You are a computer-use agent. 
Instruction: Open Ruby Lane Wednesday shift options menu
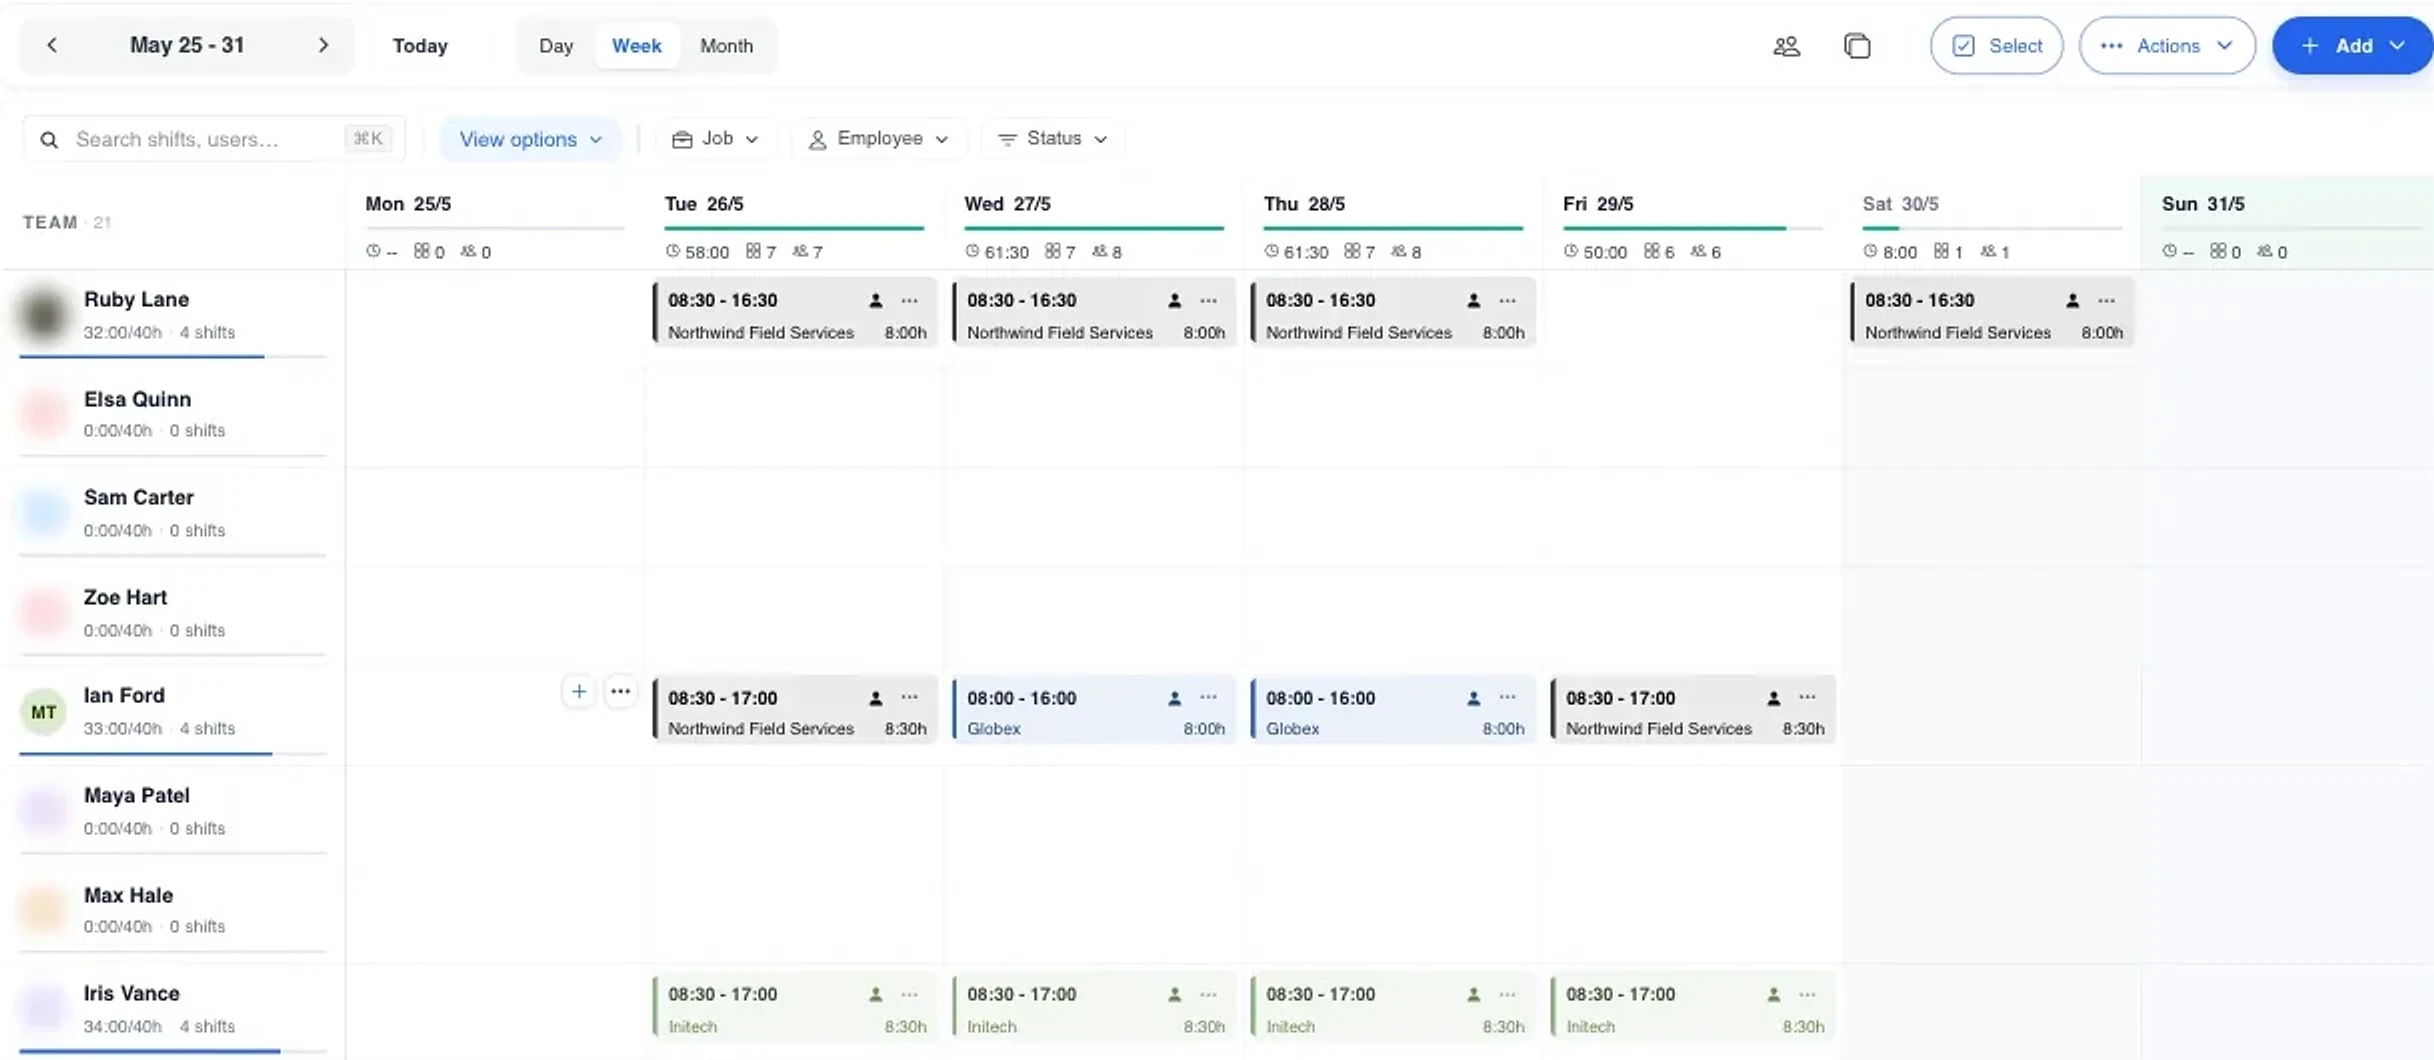1208,300
